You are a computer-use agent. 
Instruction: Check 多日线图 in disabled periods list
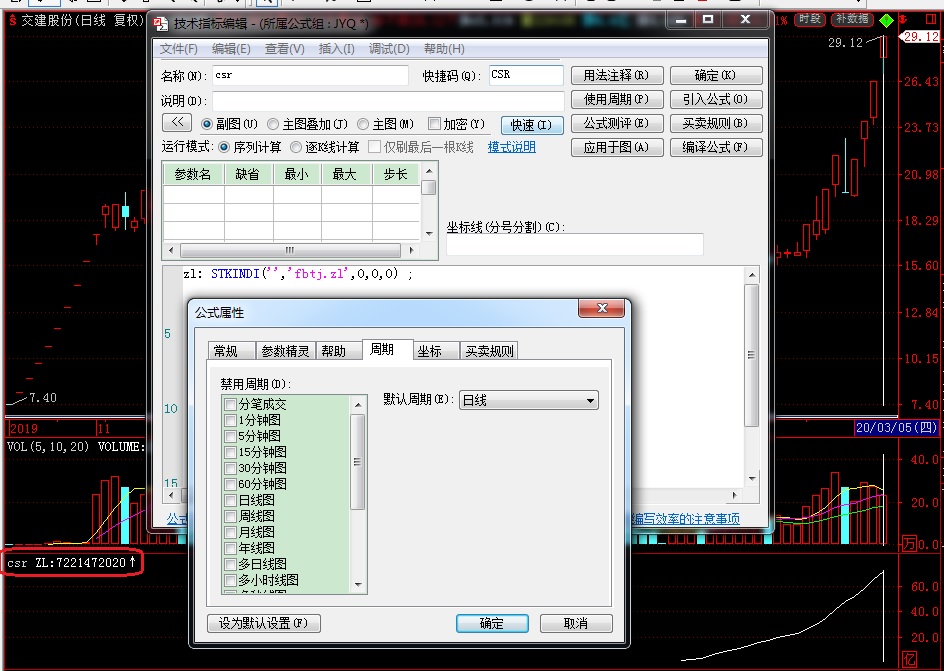(230, 564)
